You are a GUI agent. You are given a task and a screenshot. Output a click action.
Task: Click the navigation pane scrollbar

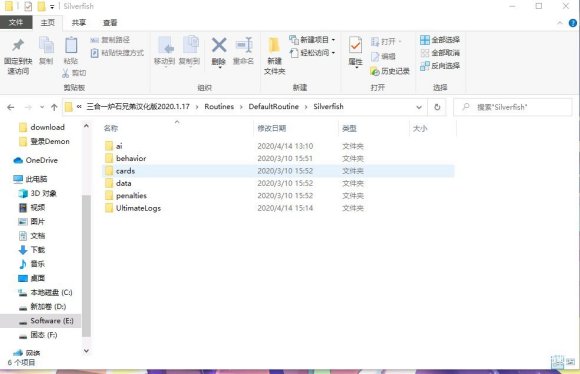86,265
